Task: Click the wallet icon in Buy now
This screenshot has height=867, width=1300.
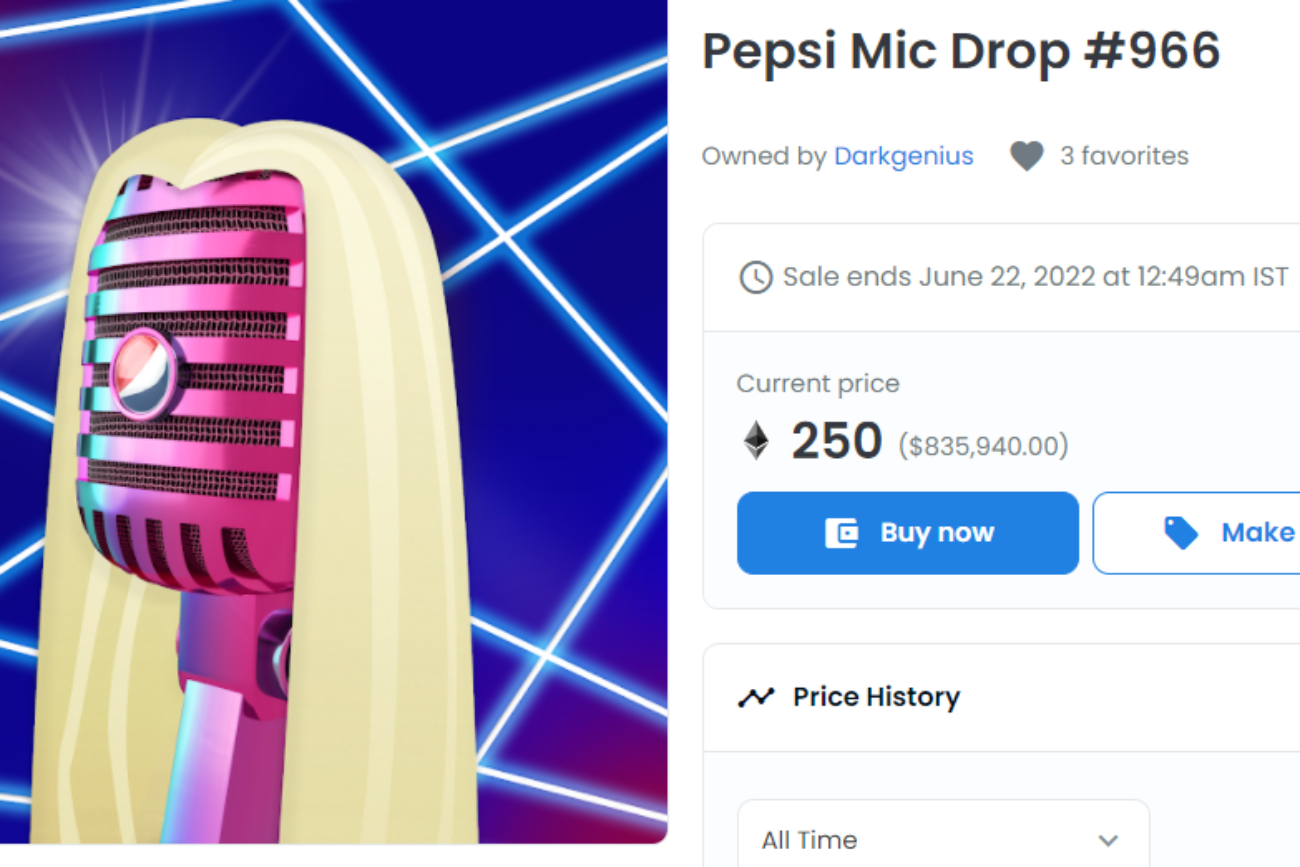Action: click(841, 533)
